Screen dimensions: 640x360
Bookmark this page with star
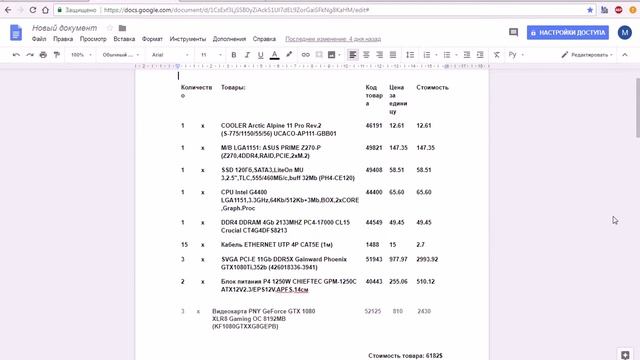pos(590,10)
